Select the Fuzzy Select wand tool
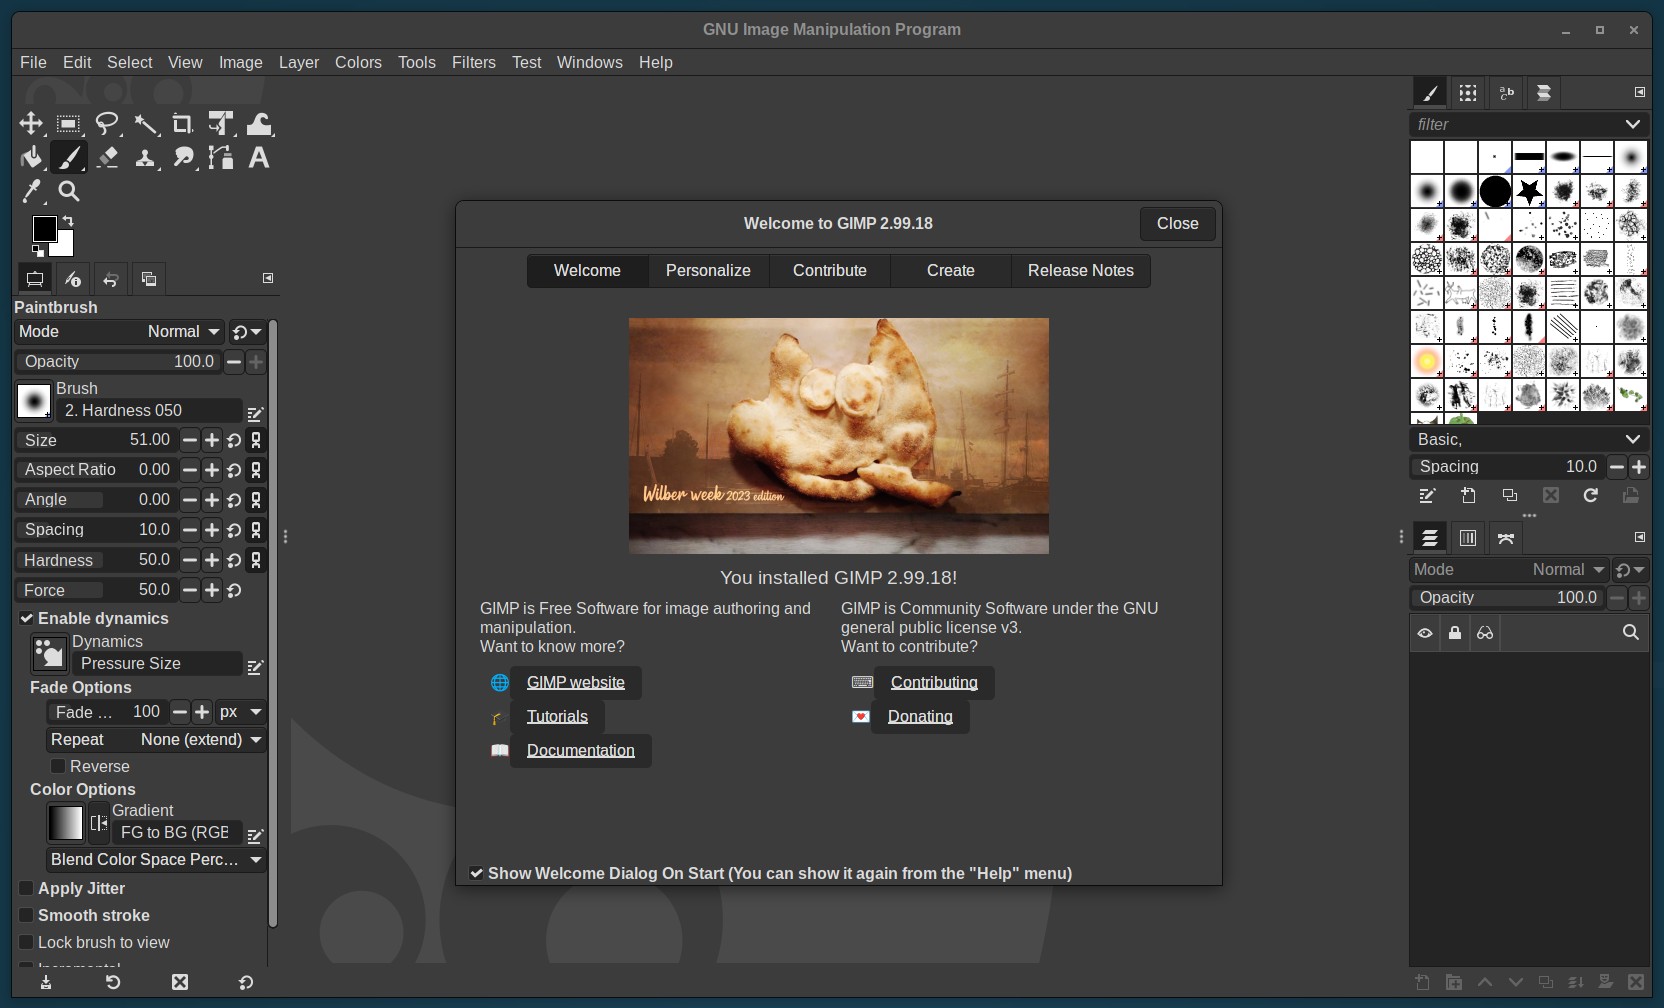Viewport: 1664px width, 1008px height. pyautogui.click(x=146, y=124)
